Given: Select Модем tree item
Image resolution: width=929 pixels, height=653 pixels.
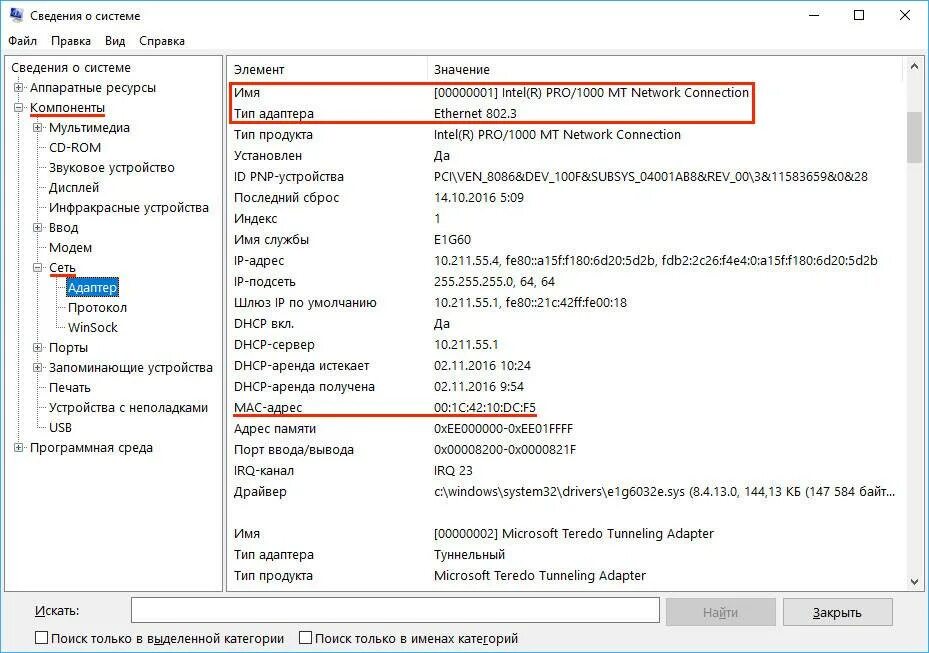Looking at the screenshot, I should pos(71,248).
